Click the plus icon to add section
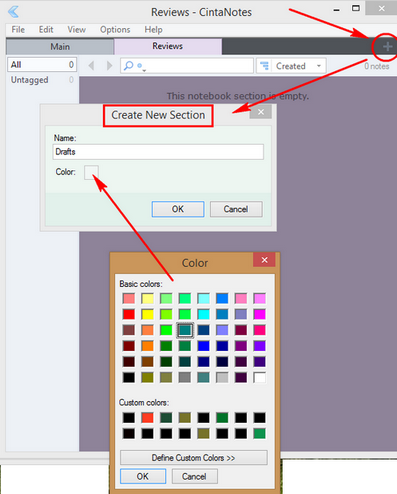Screen dimensions: 397x494 (387, 47)
